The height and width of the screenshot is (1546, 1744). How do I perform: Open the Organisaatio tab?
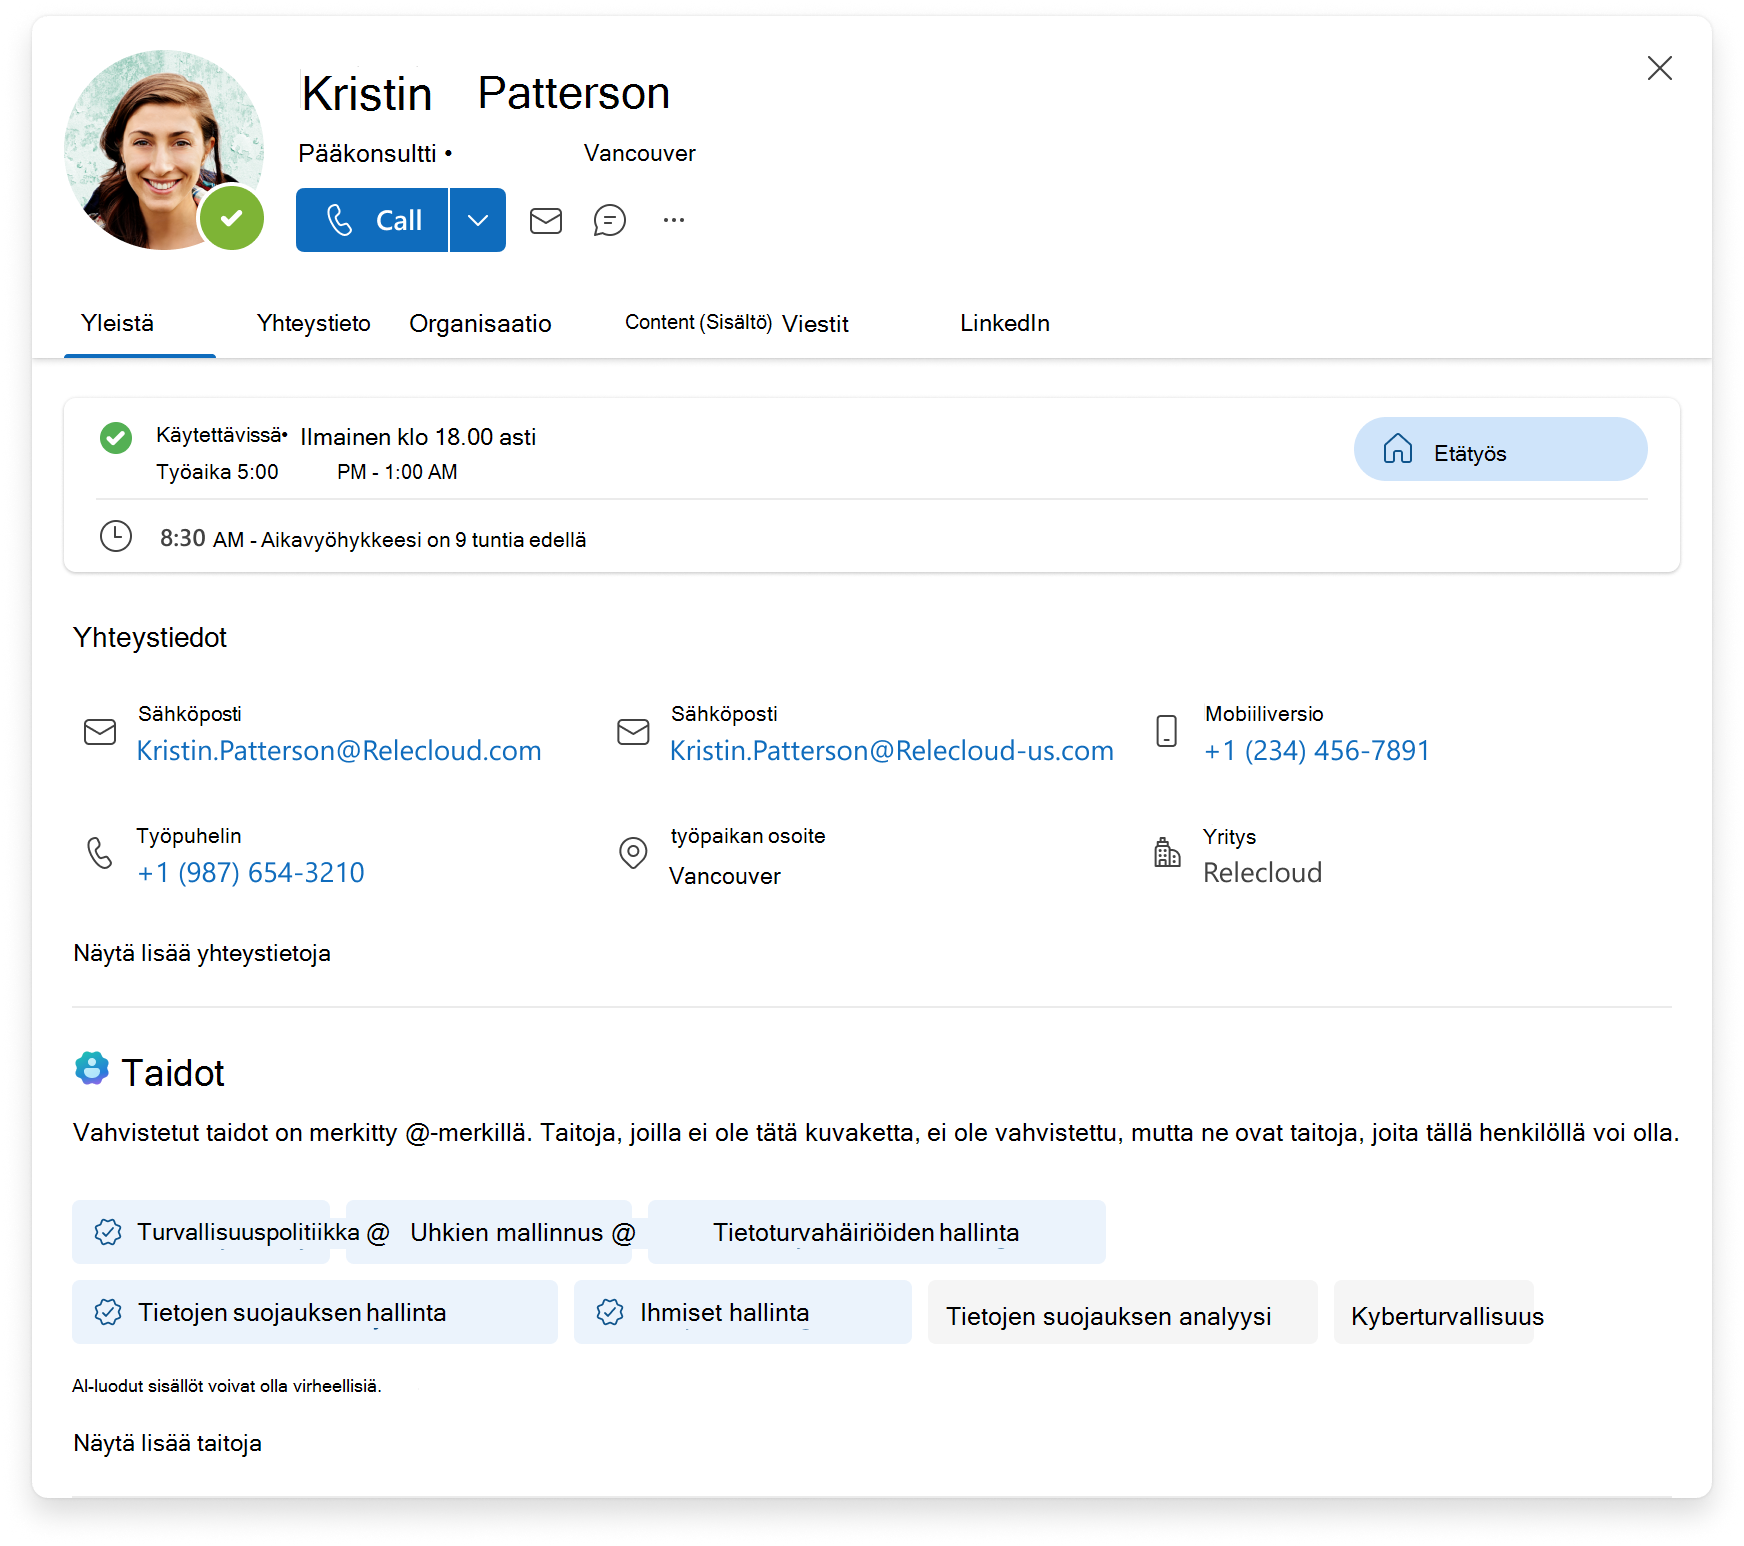pyautogui.click(x=481, y=324)
